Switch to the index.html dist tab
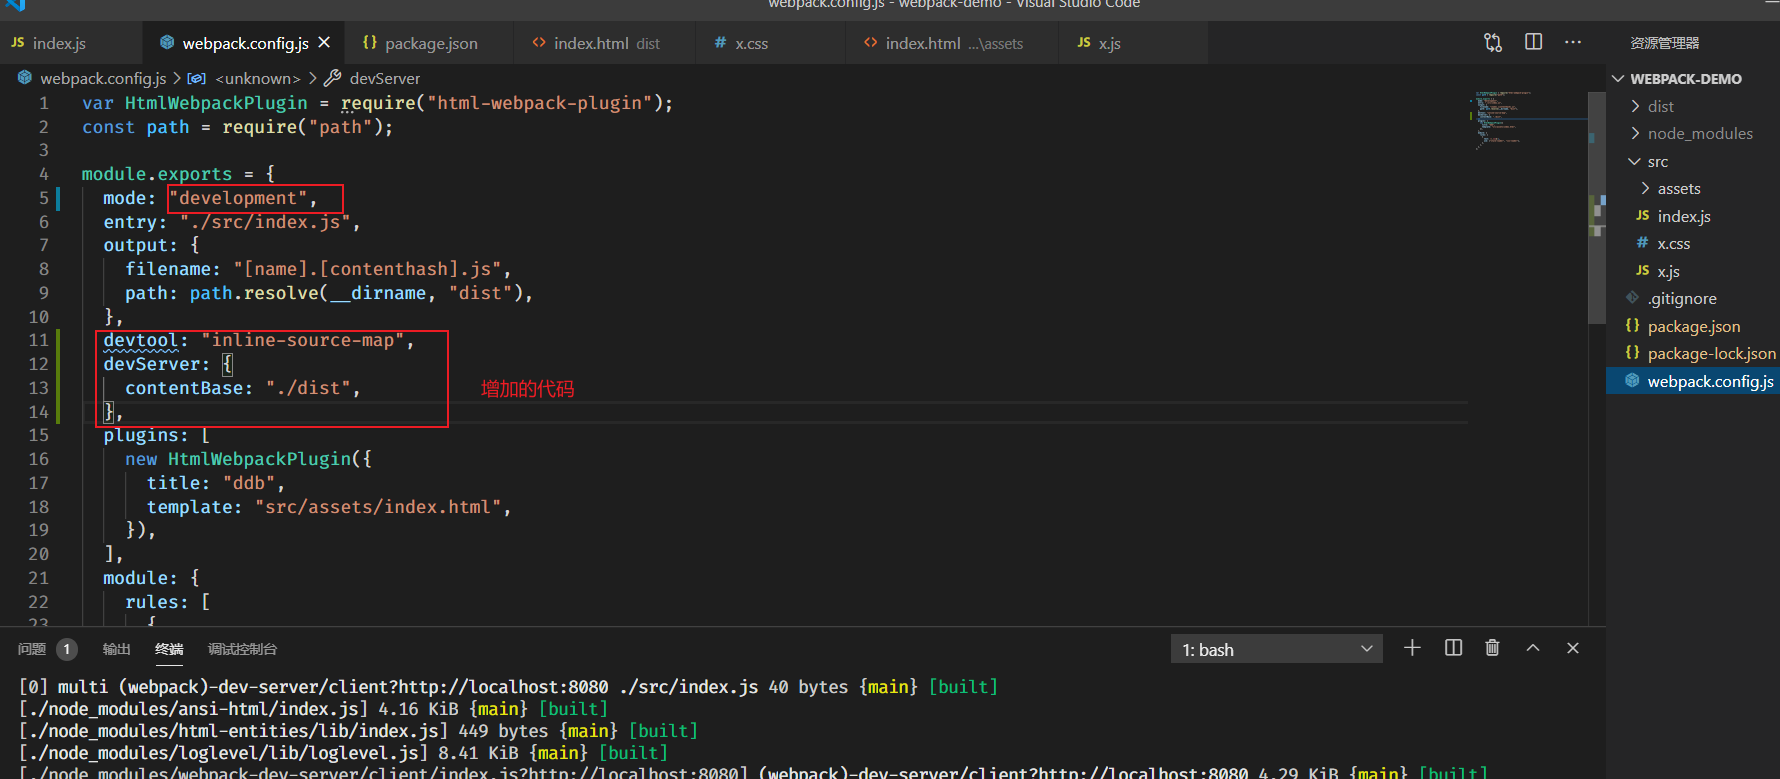 click(605, 43)
